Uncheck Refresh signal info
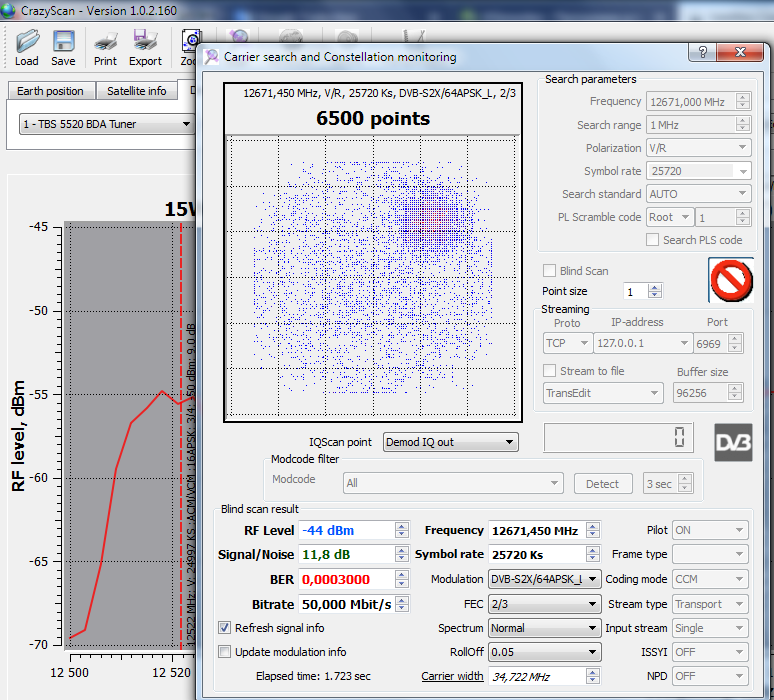The height and width of the screenshot is (700, 774). 224,627
